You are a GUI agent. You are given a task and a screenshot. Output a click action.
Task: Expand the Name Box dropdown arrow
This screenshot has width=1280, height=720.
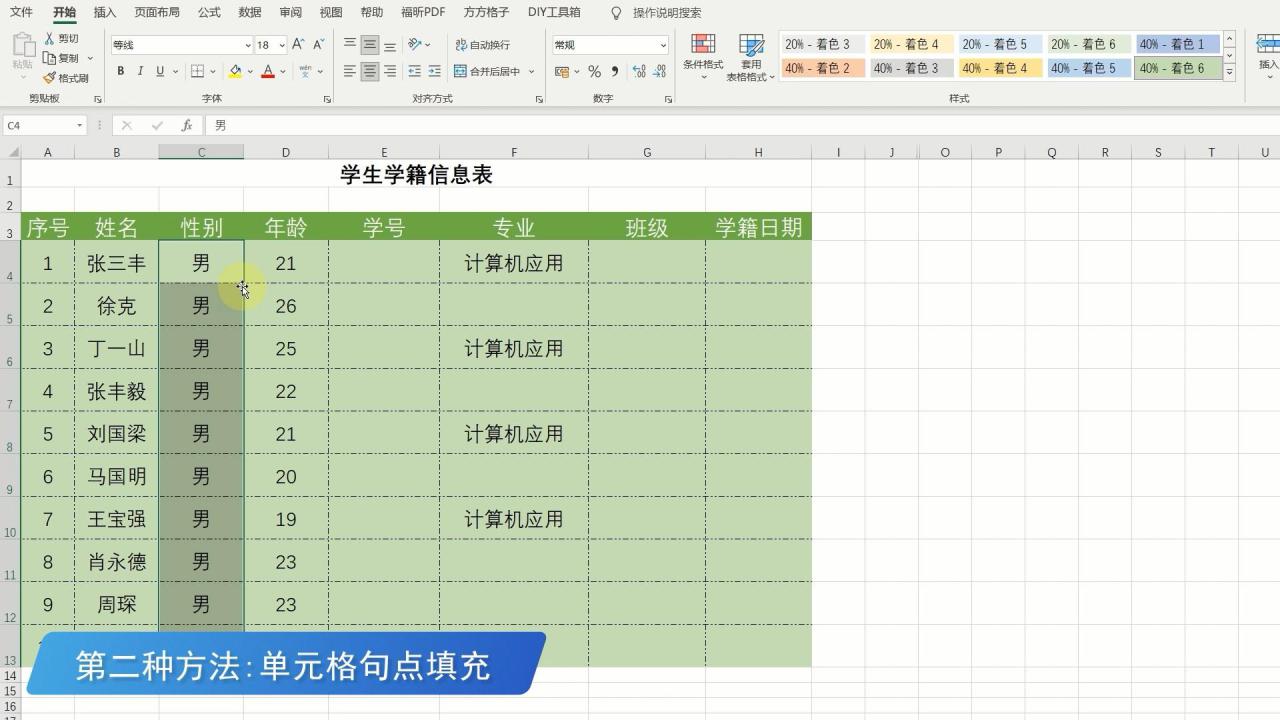pyautogui.click(x=79, y=125)
